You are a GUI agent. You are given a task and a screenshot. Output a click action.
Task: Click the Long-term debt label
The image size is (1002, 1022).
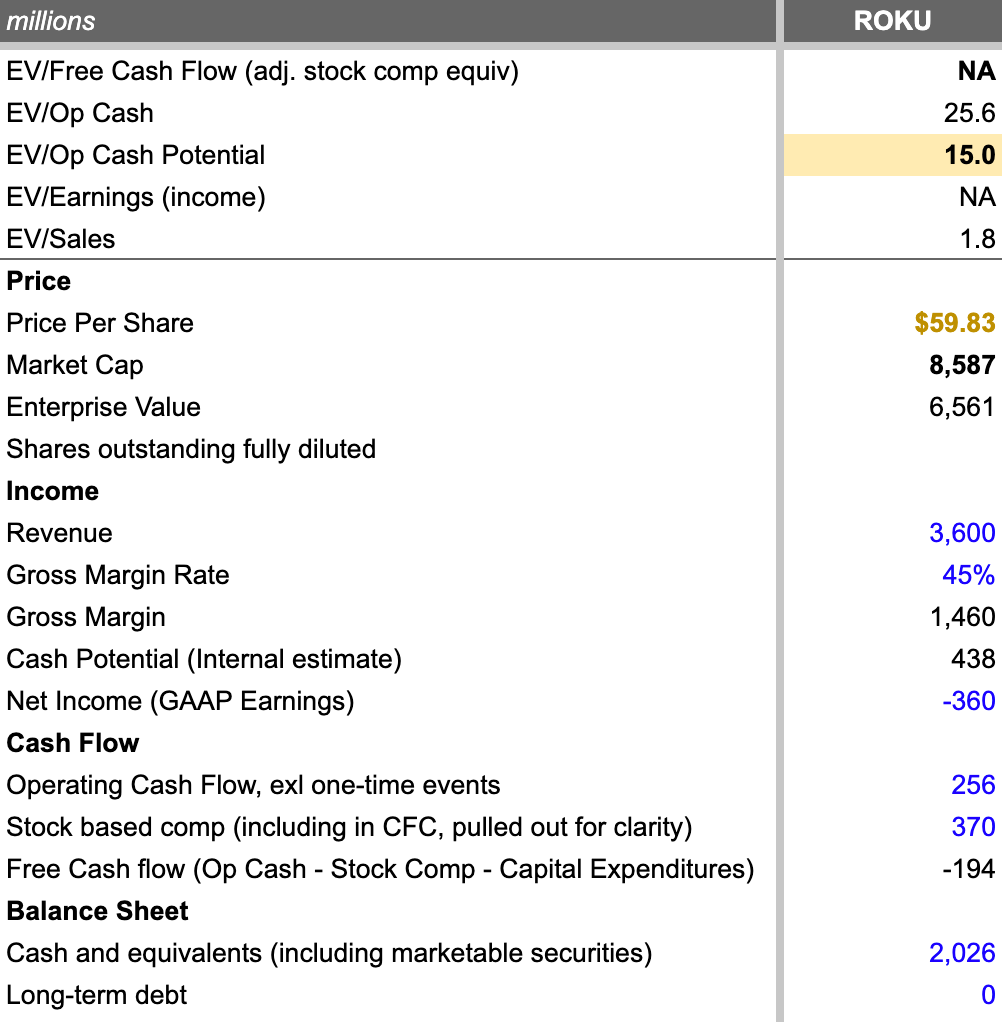tap(96, 995)
